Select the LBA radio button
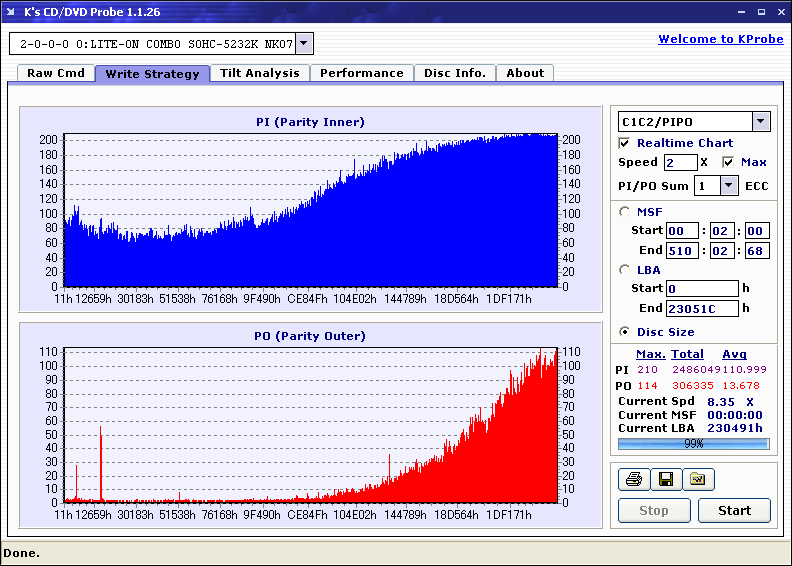 click(625, 270)
